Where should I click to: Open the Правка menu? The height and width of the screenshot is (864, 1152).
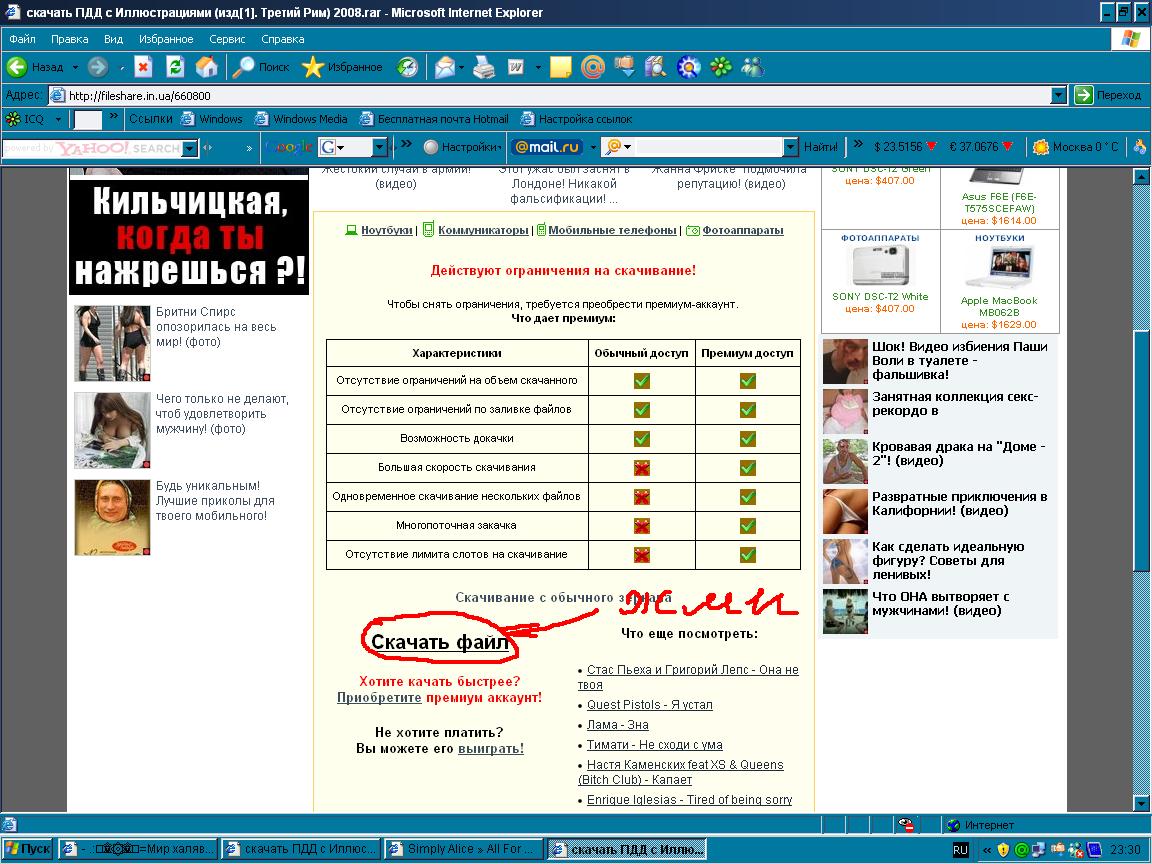[70, 39]
